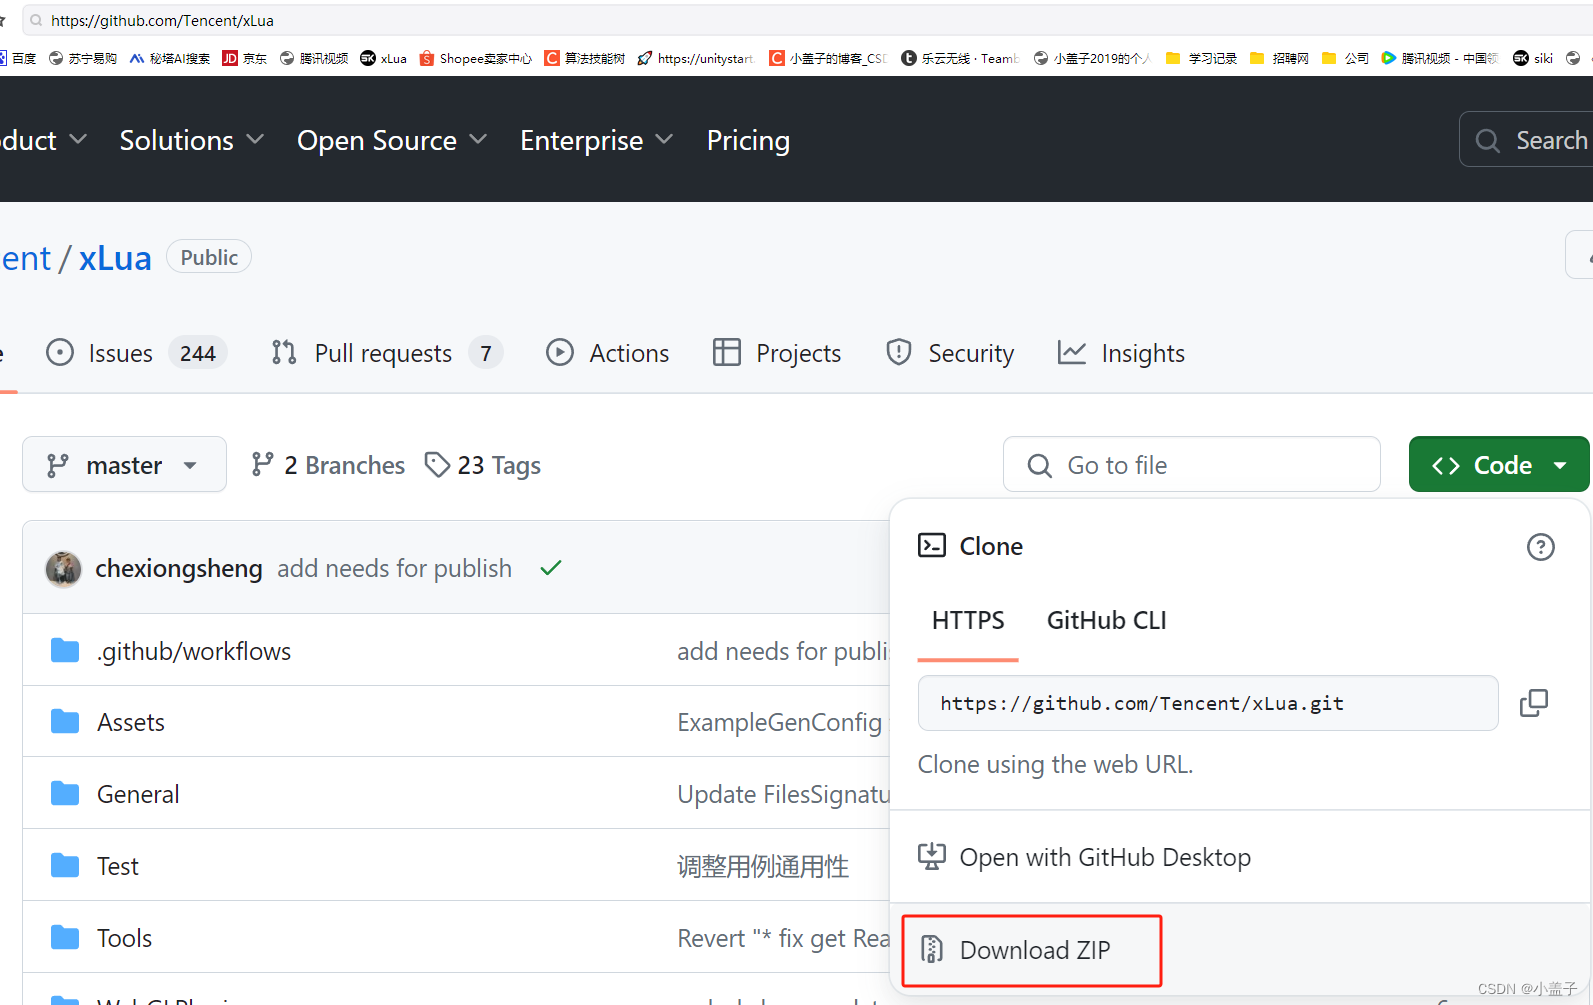The height and width of the screenshot is (1005, 1593).
Task: Click the green commit status checkmark
Action: pos(550,568)
